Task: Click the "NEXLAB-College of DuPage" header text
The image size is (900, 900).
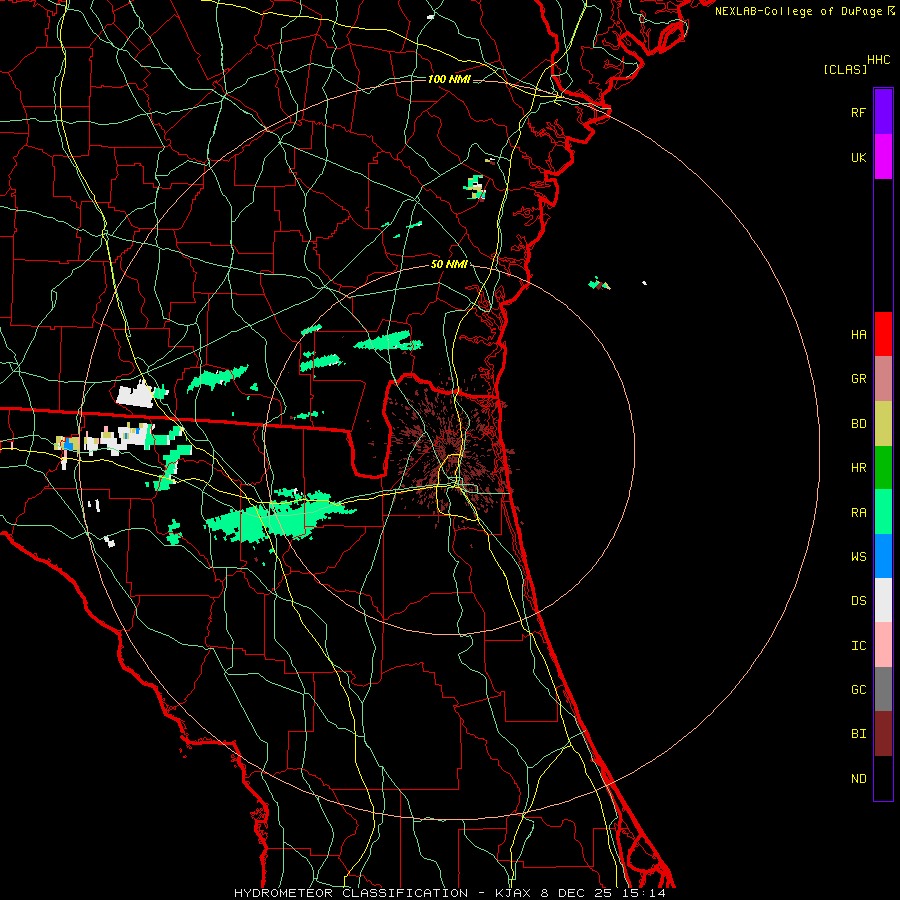Action: (800, 11)
